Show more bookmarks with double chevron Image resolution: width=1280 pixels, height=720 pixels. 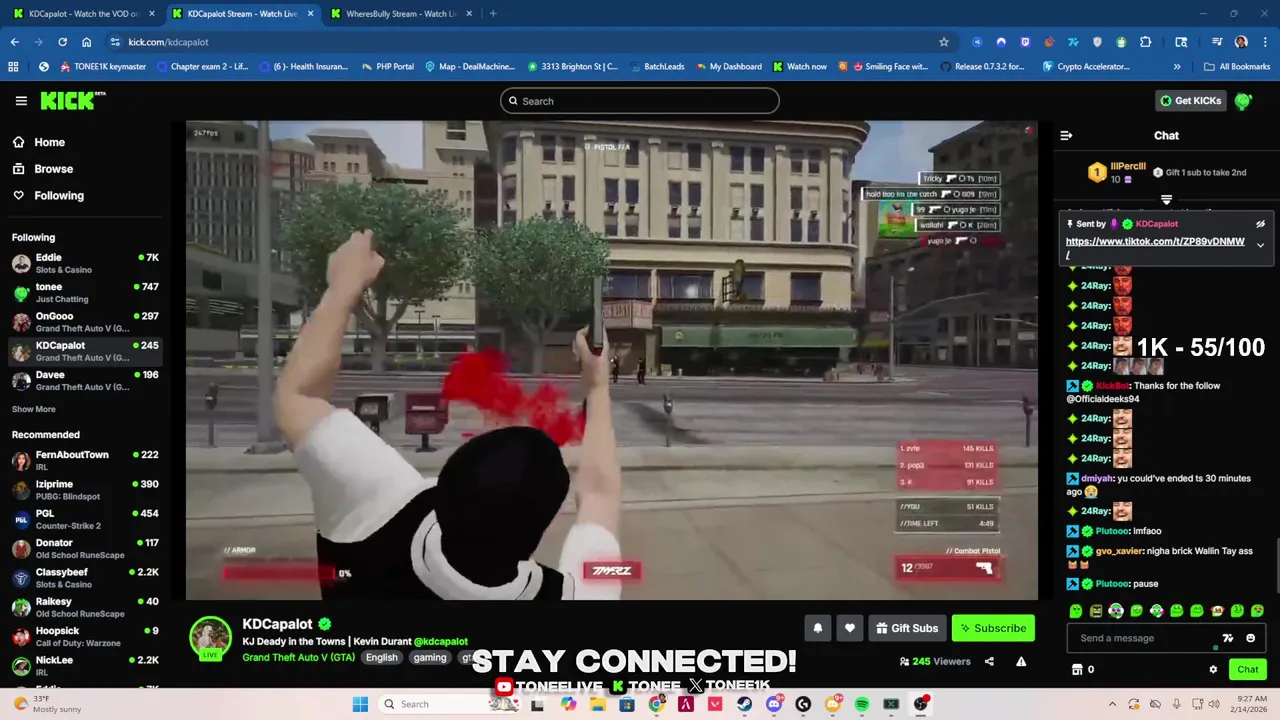[1177, 67]
